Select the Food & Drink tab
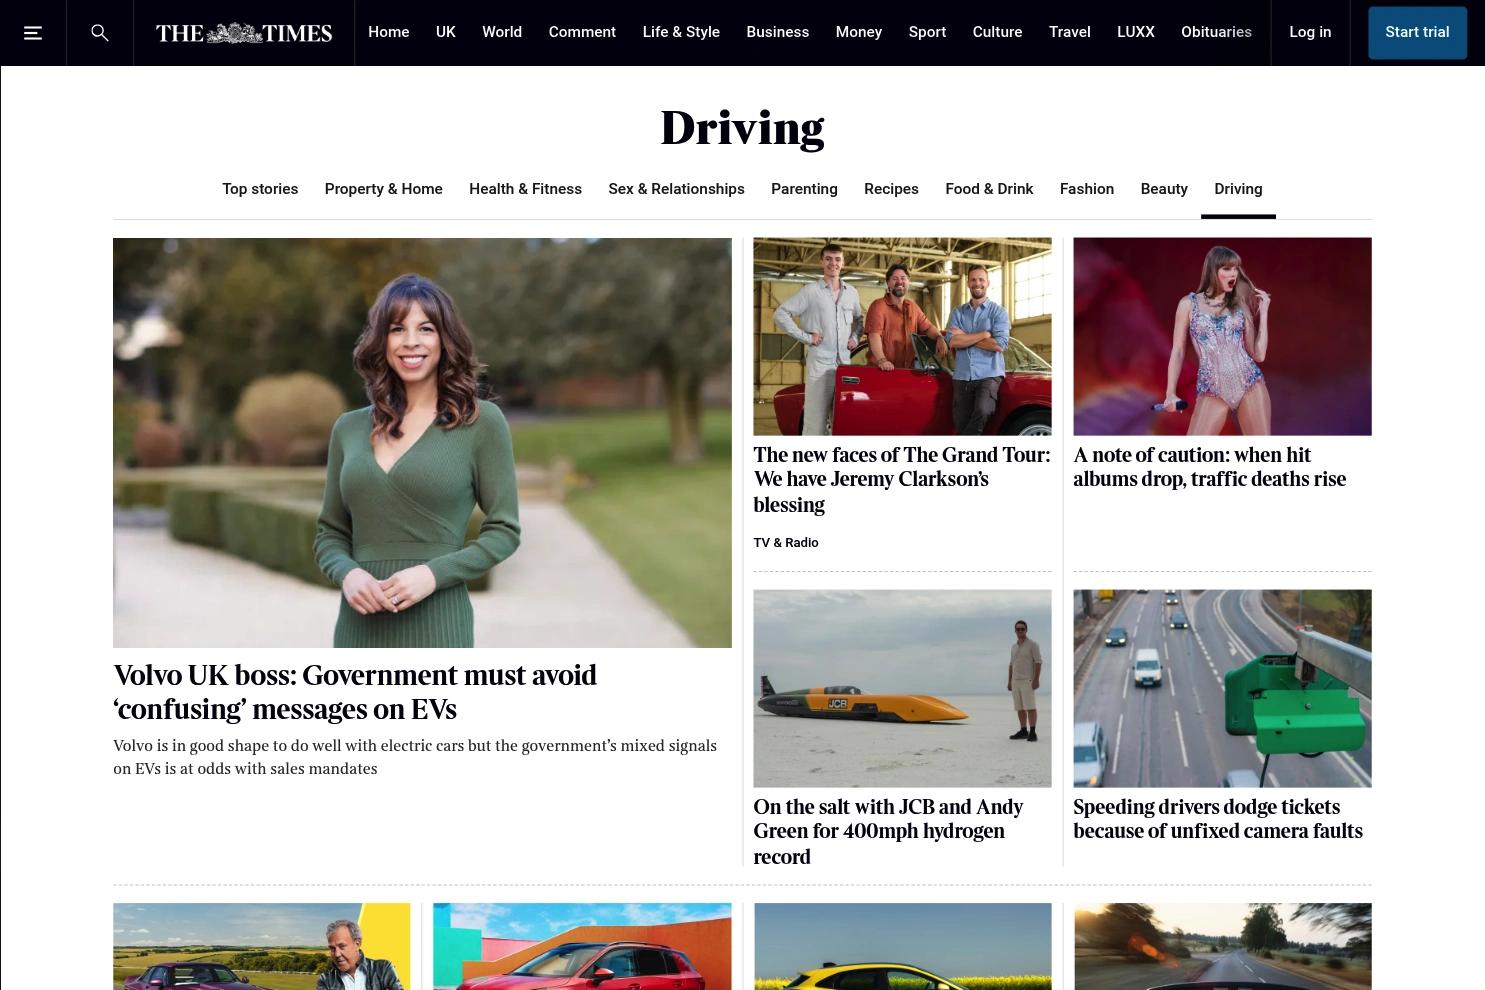Image resolution: width=1485 pixels, height=990 pixels. coord(989,189)
